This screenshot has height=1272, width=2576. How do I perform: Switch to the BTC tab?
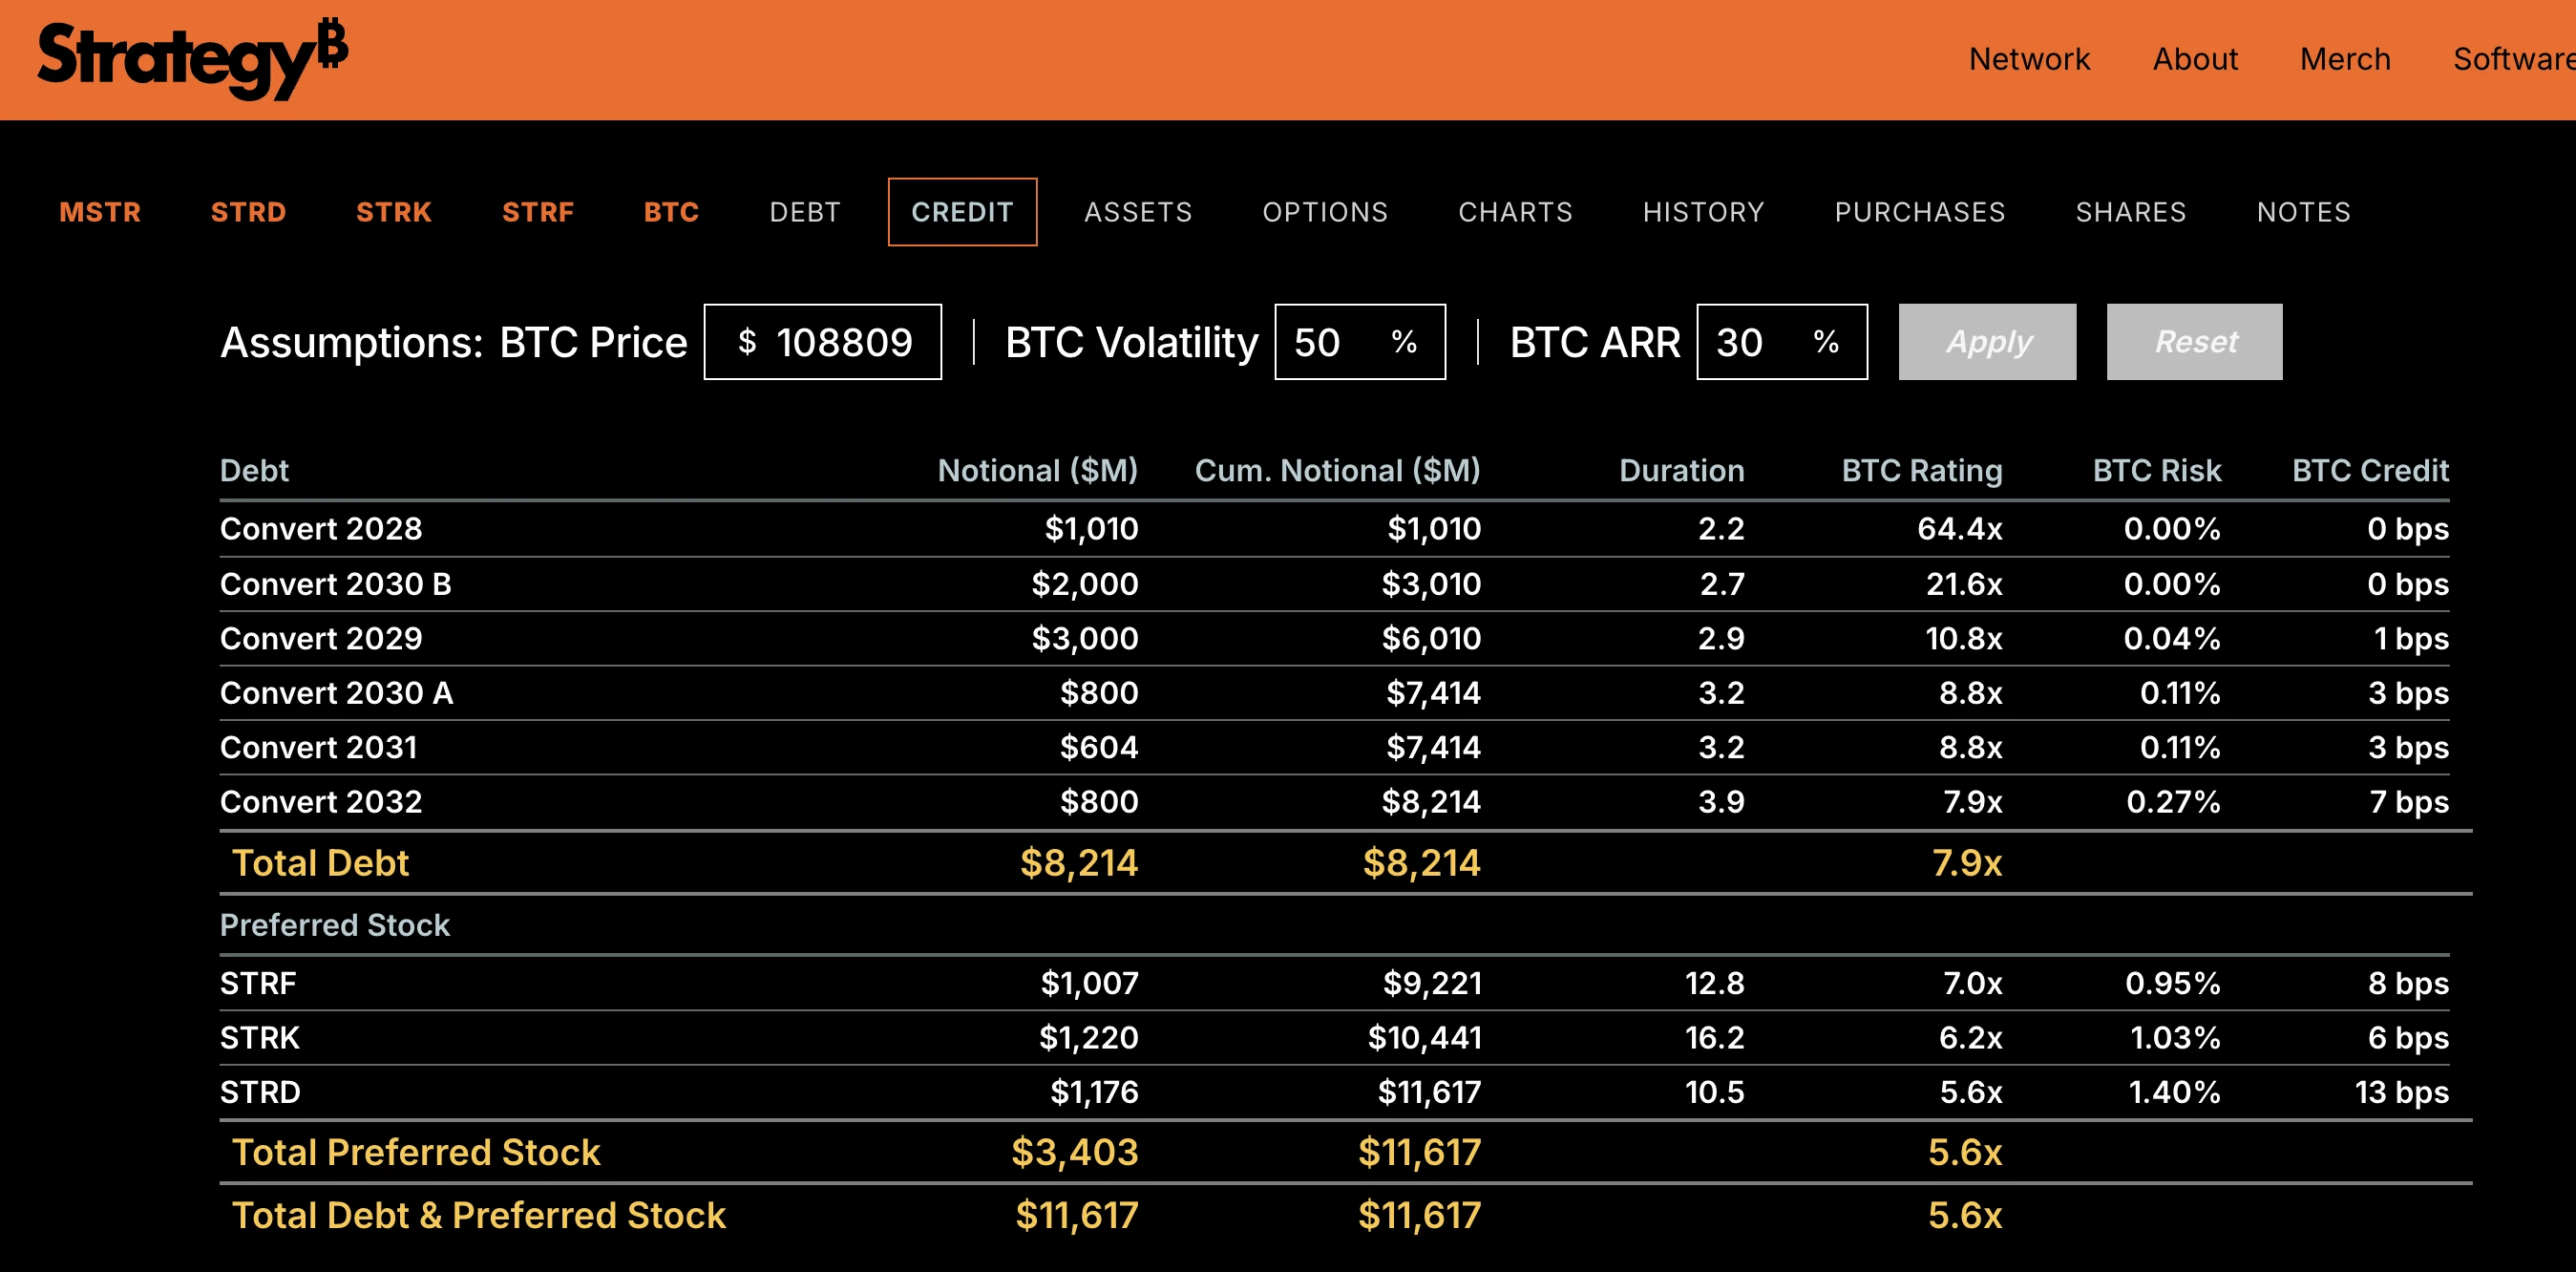point(670,211)
